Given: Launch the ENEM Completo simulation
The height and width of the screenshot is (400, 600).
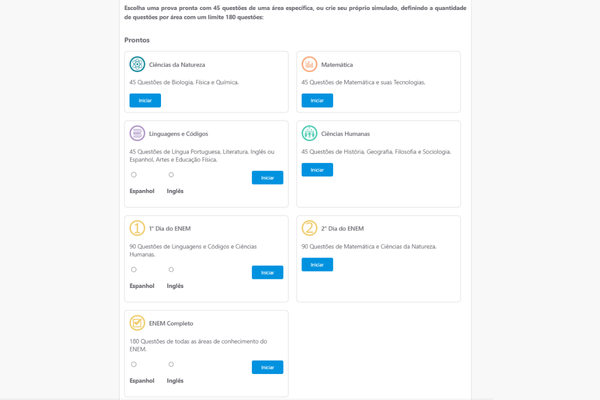Looking at the screenshot, I should pyautogui.click(x=267, y=367).
